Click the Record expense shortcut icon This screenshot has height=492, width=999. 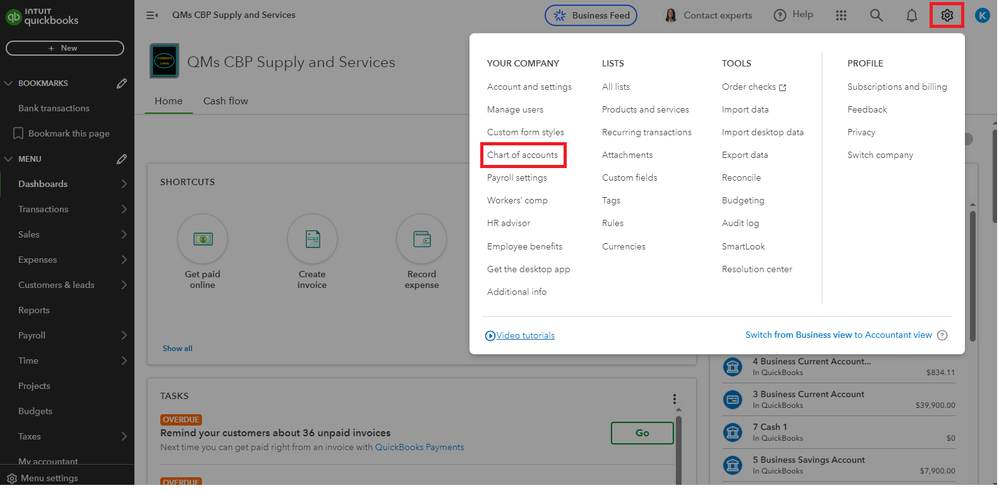pos(422,239)
